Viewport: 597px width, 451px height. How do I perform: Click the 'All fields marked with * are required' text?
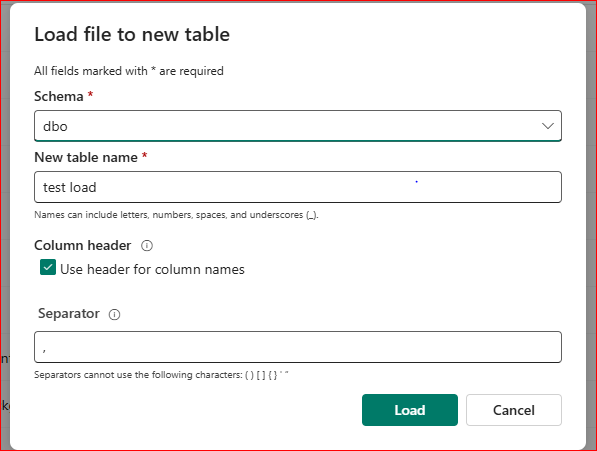click(x=129, y=71)
